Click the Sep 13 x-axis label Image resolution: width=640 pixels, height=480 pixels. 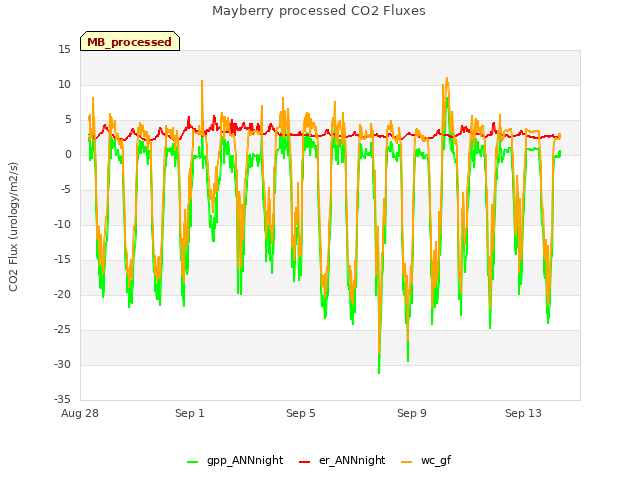point(523,413)
